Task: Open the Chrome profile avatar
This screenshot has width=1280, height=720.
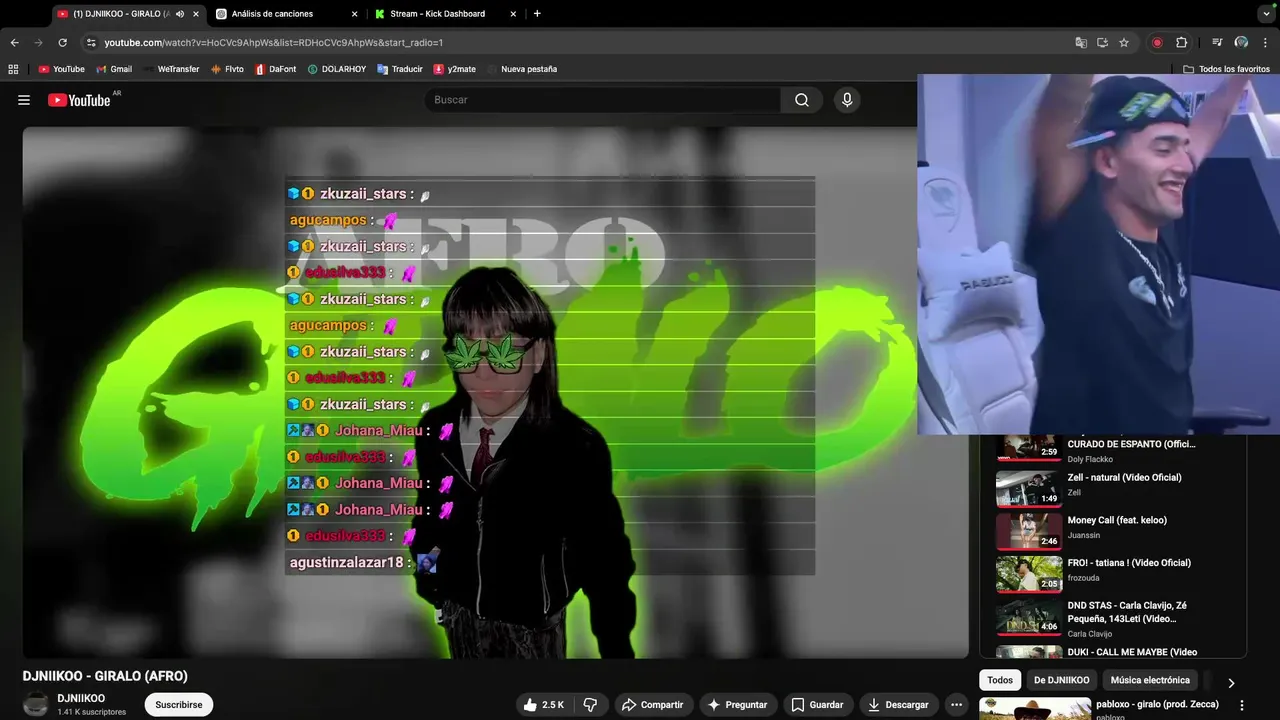Action: click(1241, 43)
